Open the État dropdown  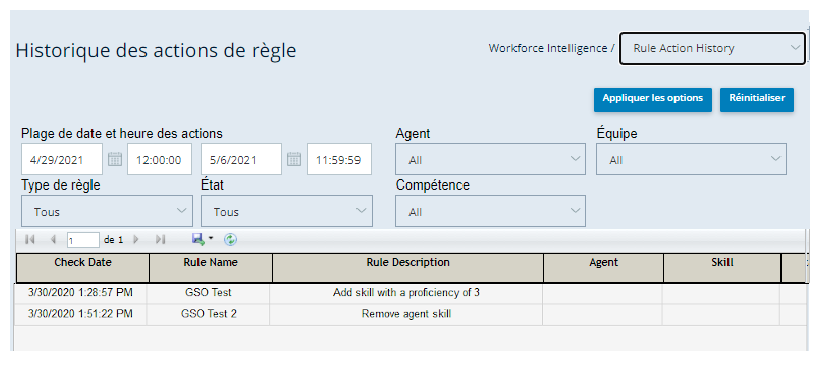click(x=287, y=211)
